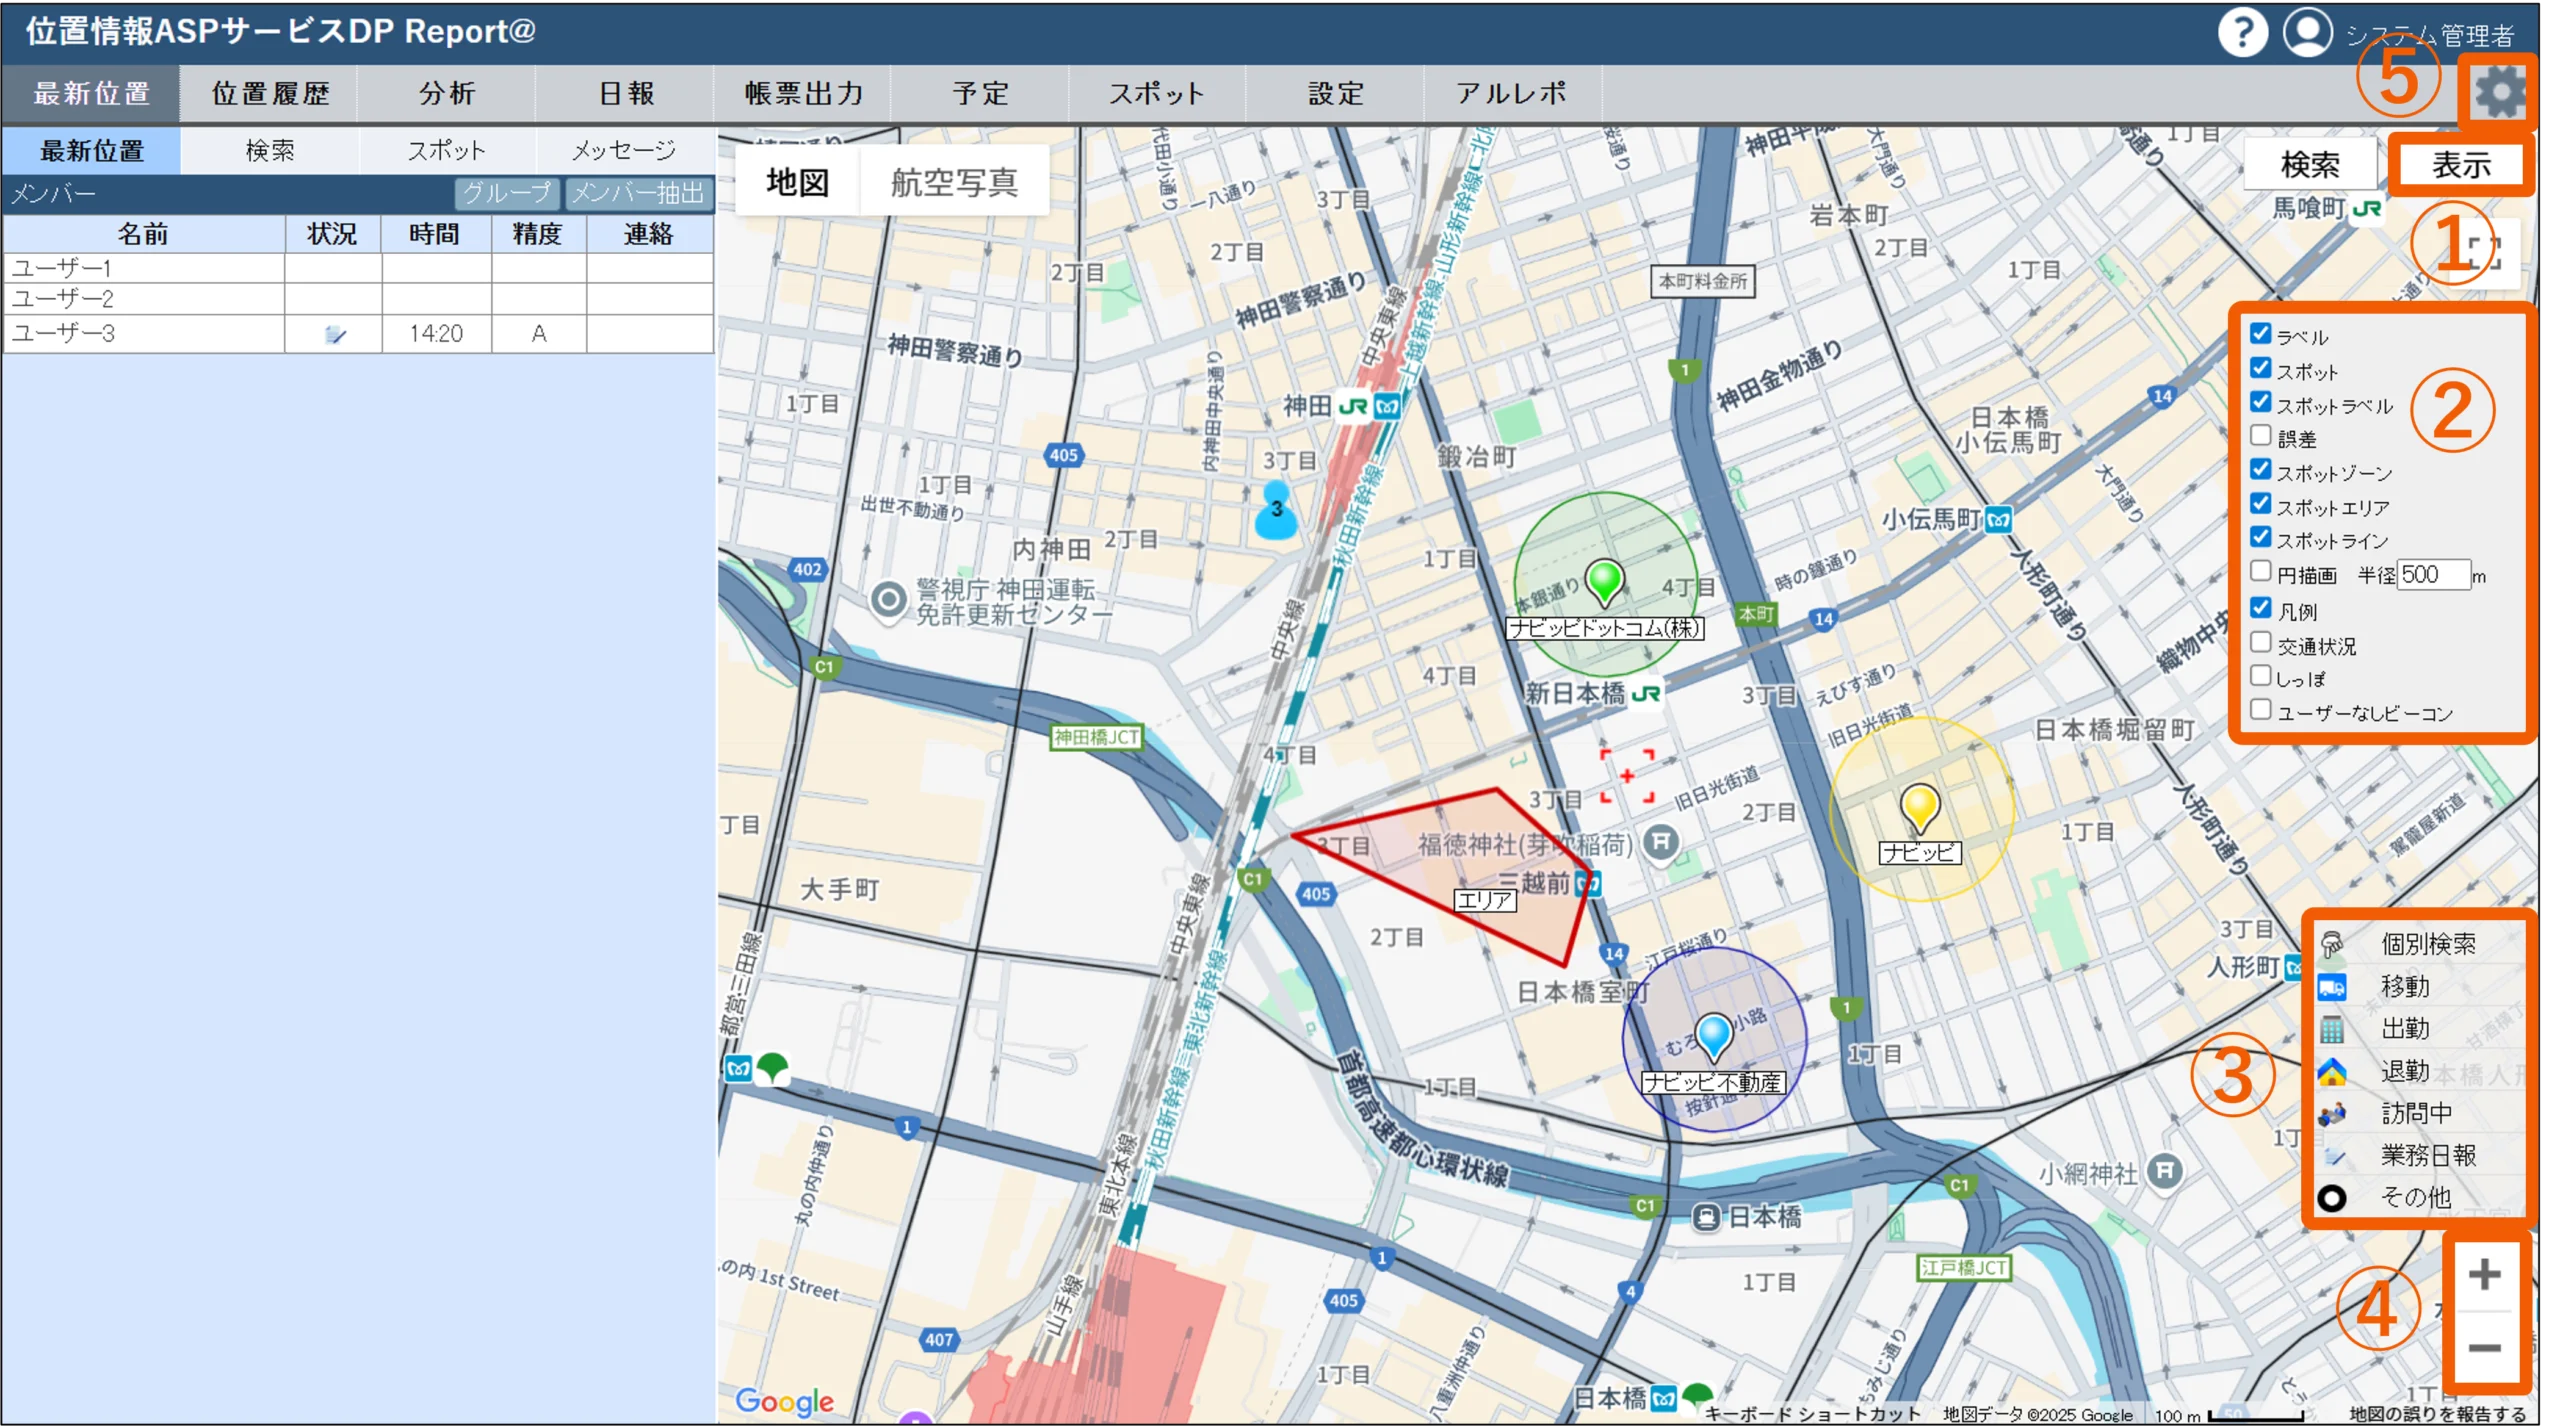This screenshot has width=2560, height=1426.
Task: Open the help question mark icon
Action: pos(2241,33)
